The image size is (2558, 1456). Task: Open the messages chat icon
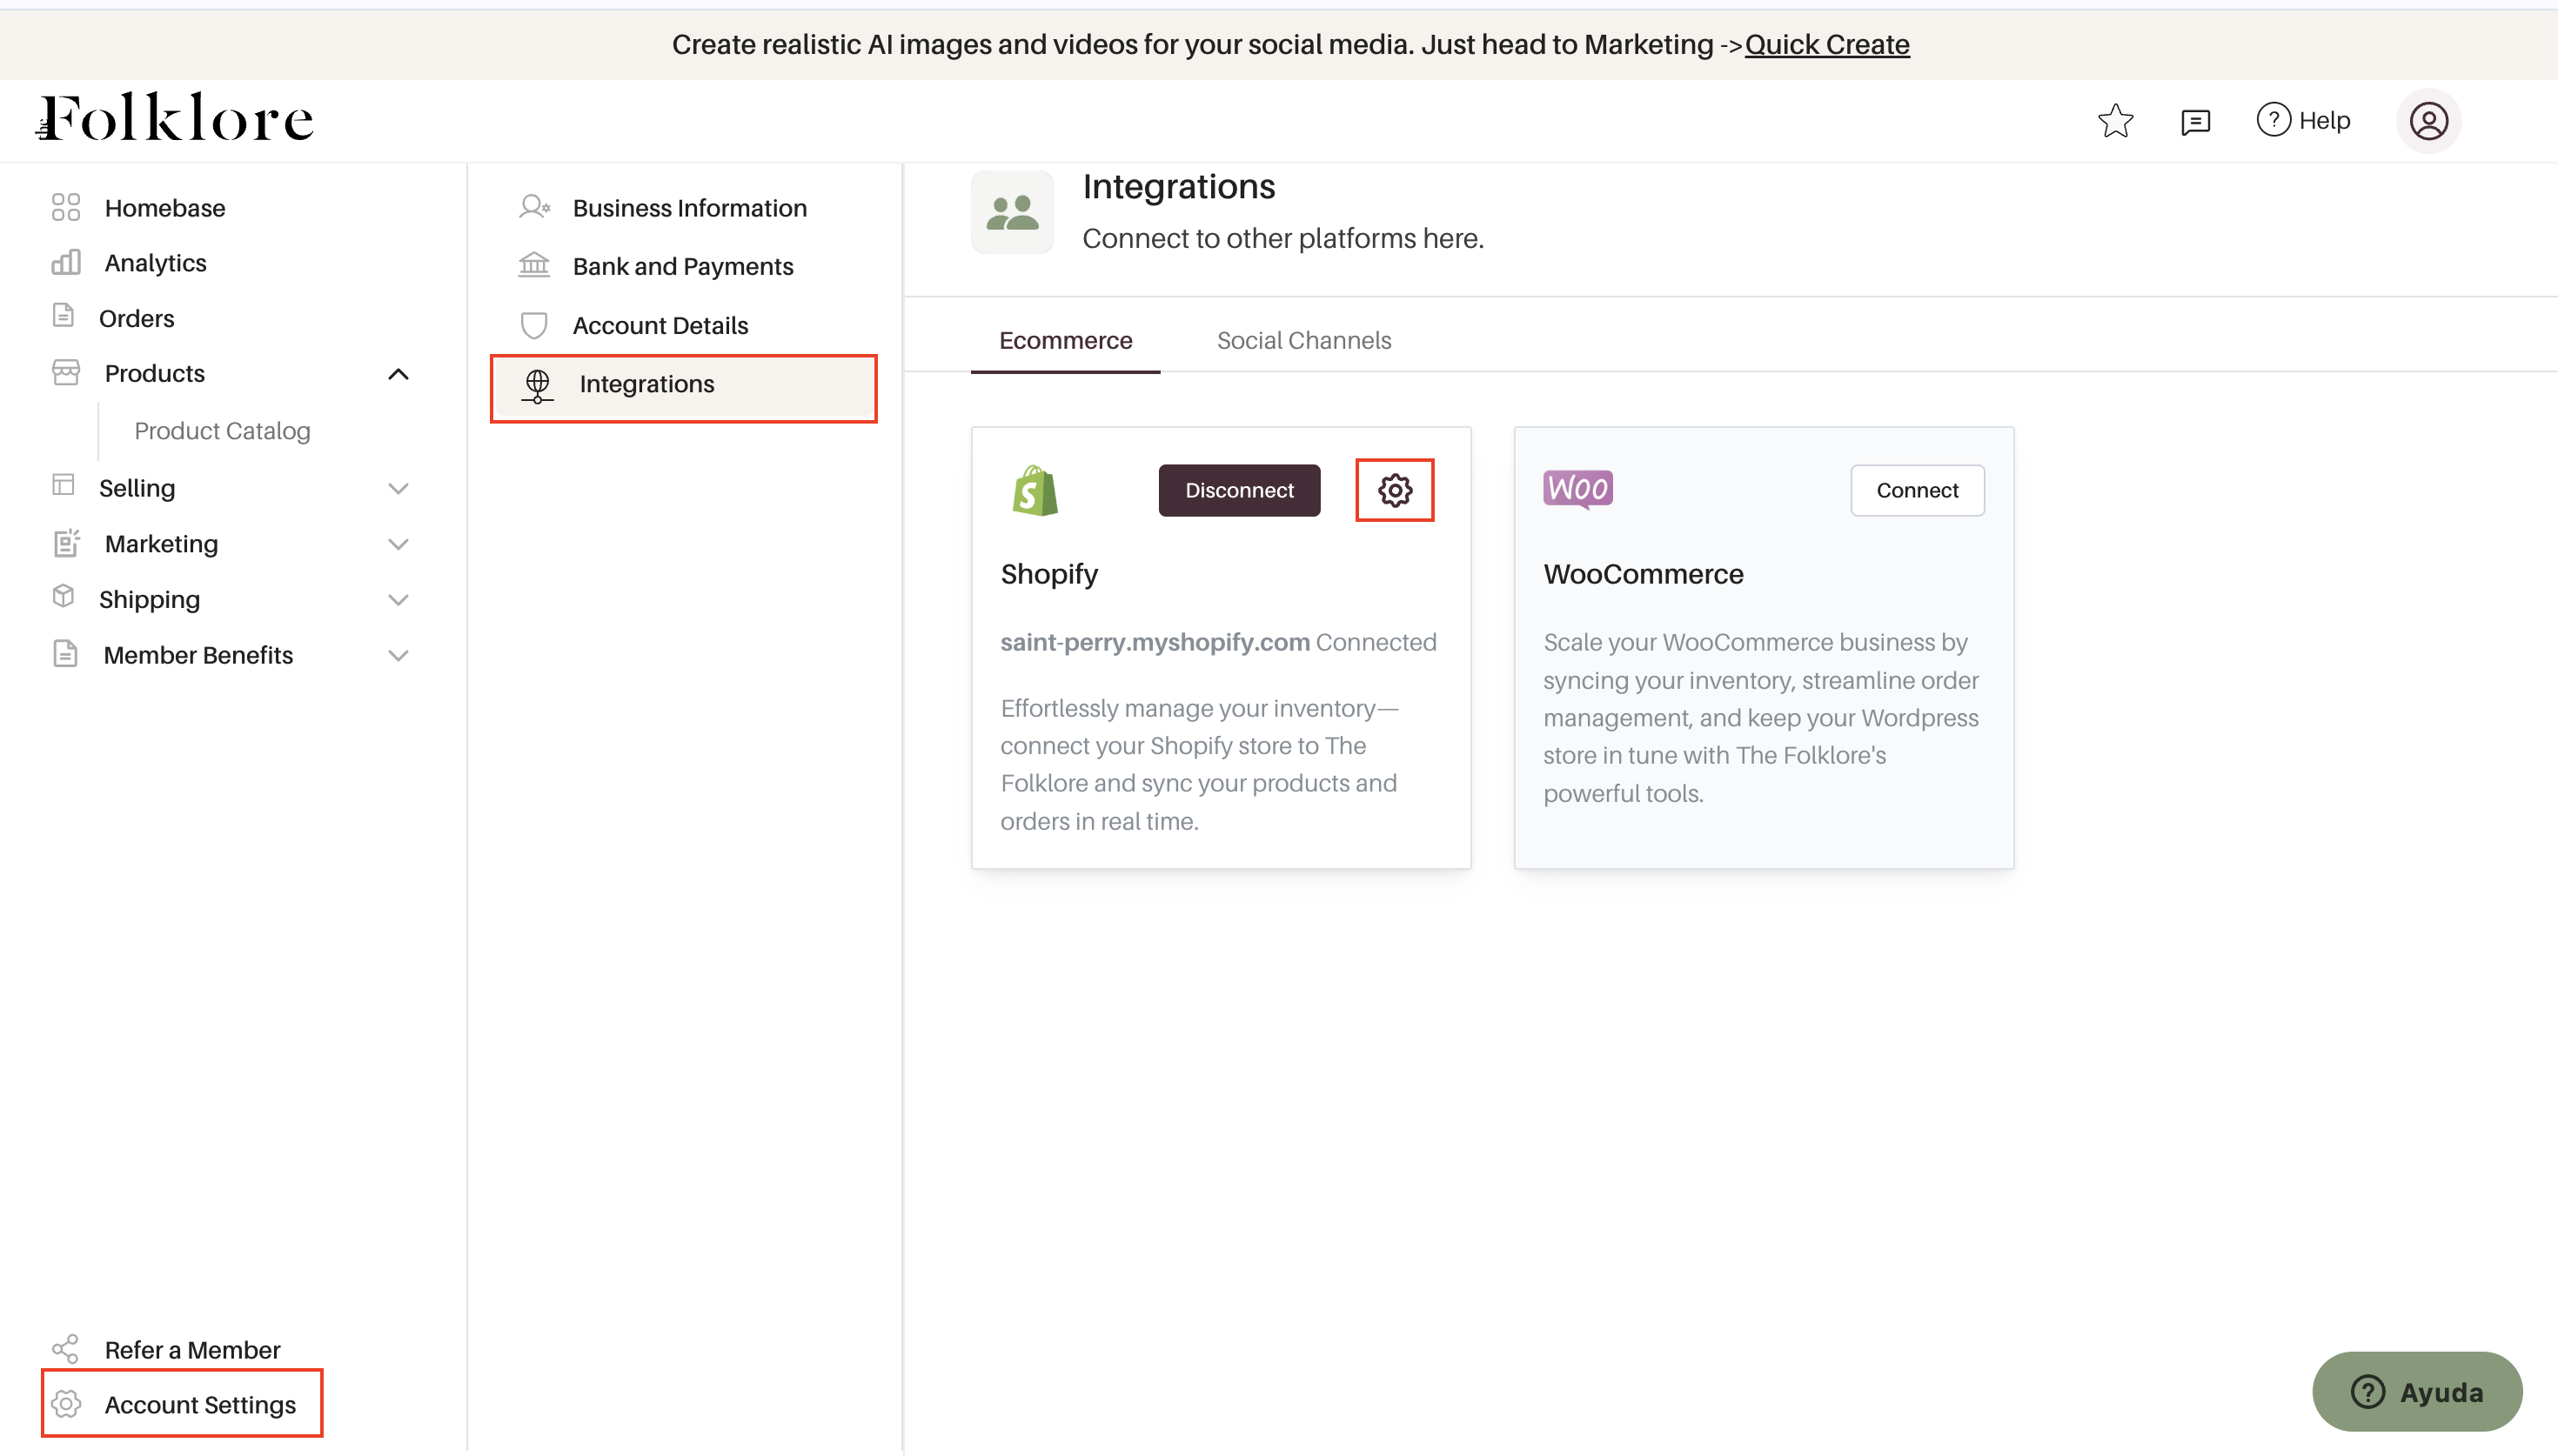pos(2195,121)
